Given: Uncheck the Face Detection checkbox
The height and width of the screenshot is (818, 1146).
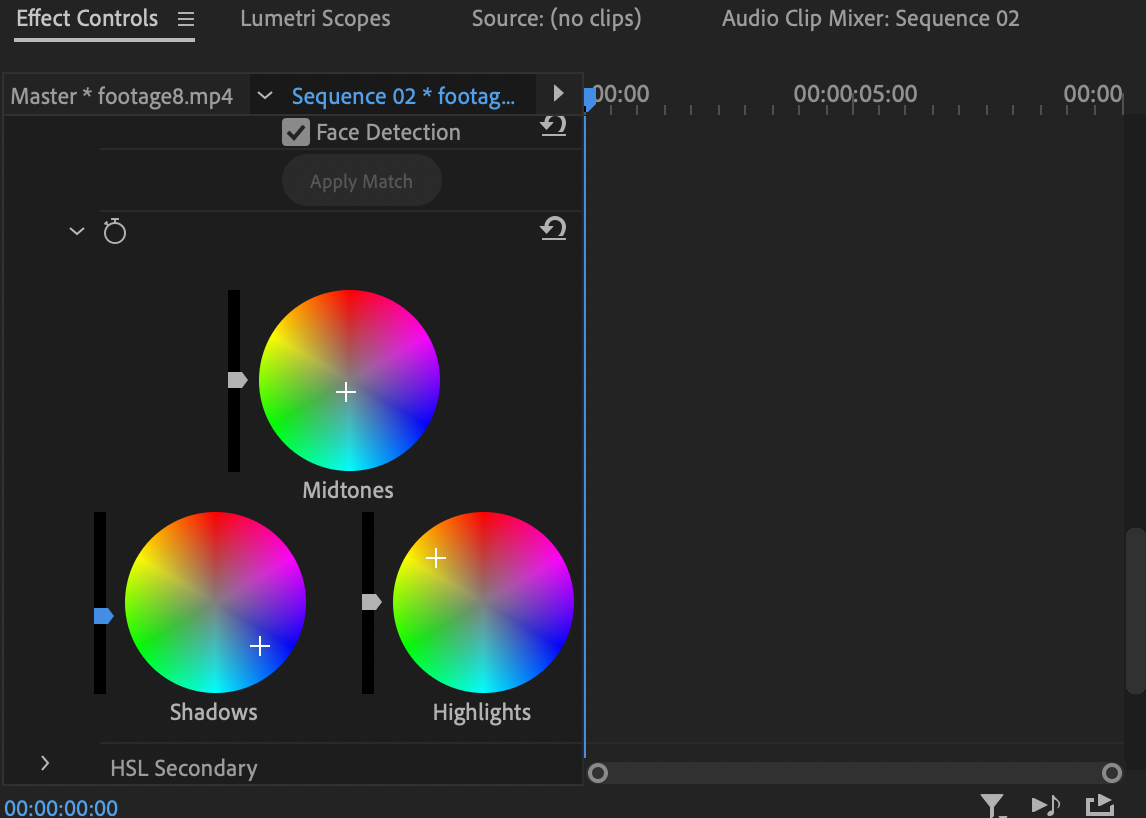Looking at the screenshot, I should [296, 132].
